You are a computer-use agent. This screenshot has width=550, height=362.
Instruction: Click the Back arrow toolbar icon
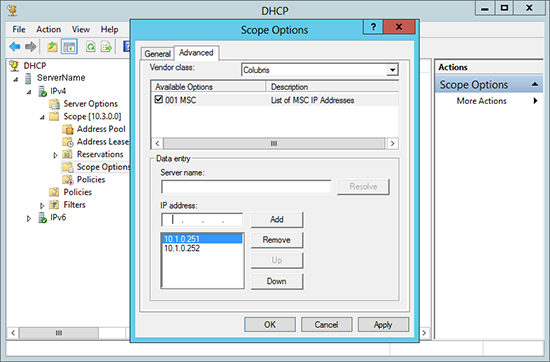coord(15,46)
